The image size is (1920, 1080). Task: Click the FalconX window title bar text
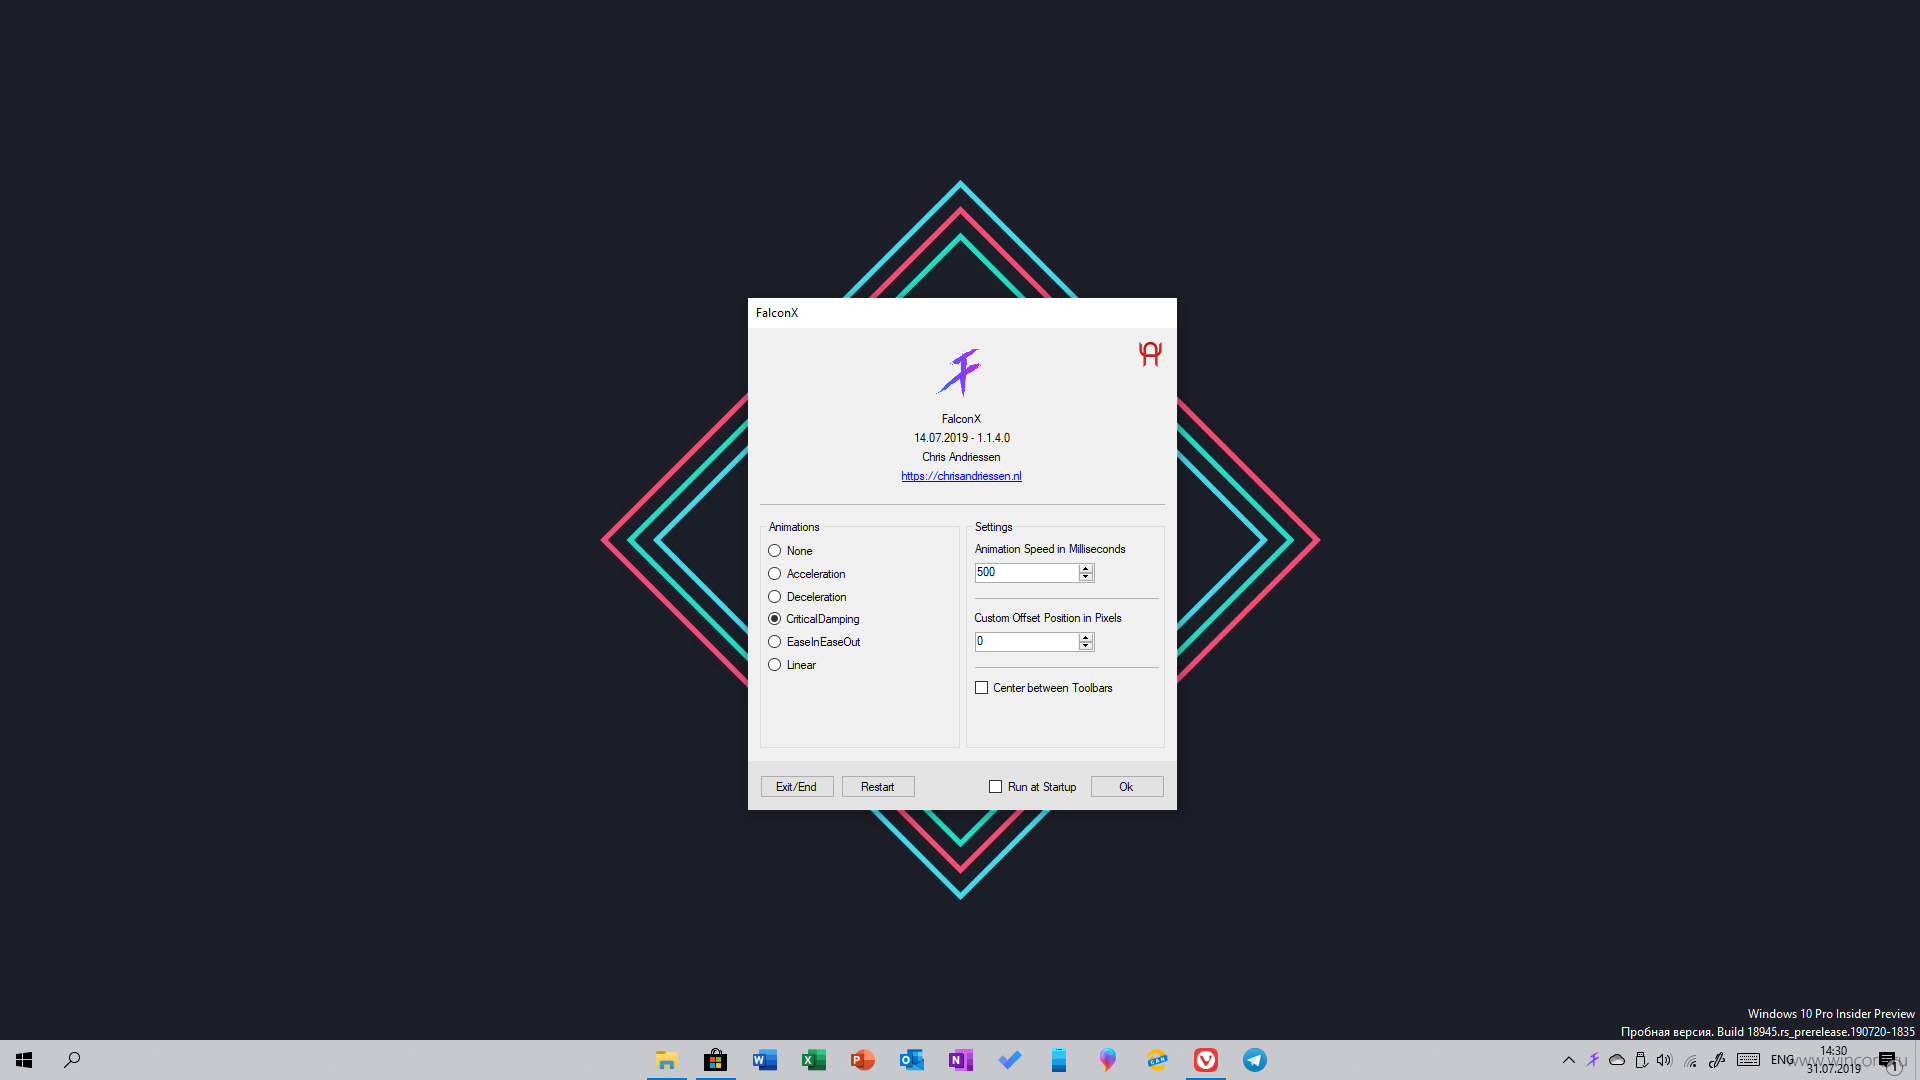[x=777, y=313]
